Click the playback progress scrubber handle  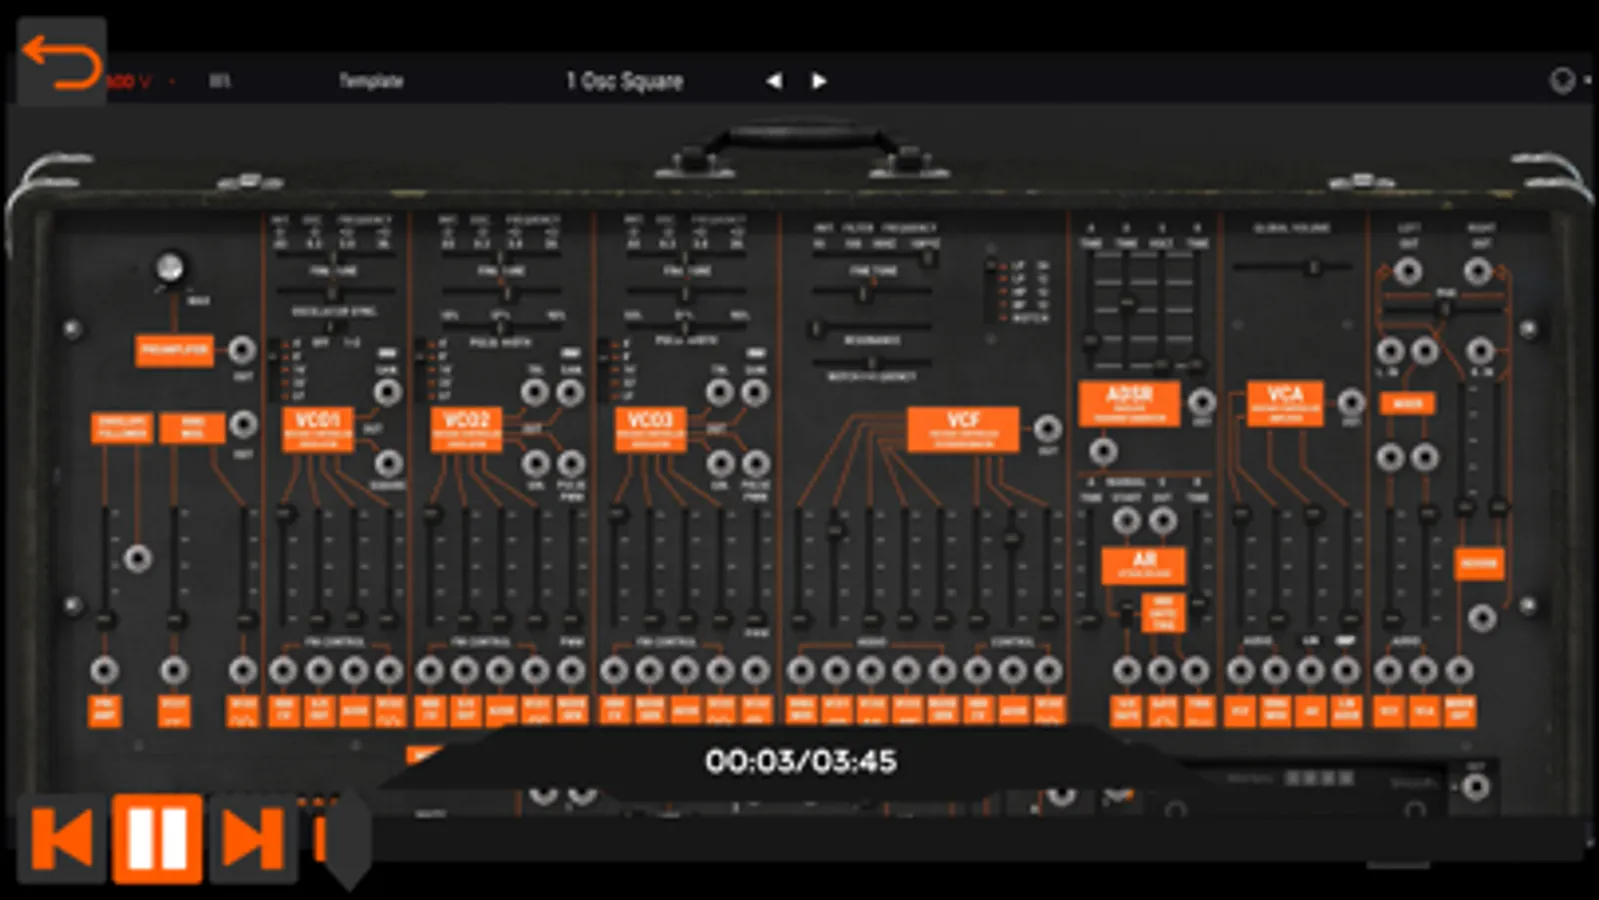tap(348, 839)
